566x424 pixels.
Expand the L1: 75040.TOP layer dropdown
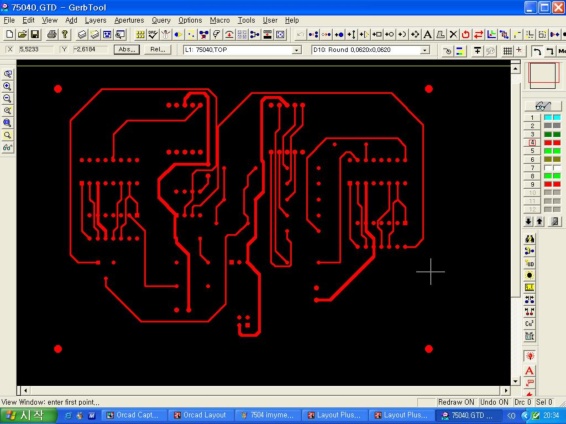click(296, 50)
